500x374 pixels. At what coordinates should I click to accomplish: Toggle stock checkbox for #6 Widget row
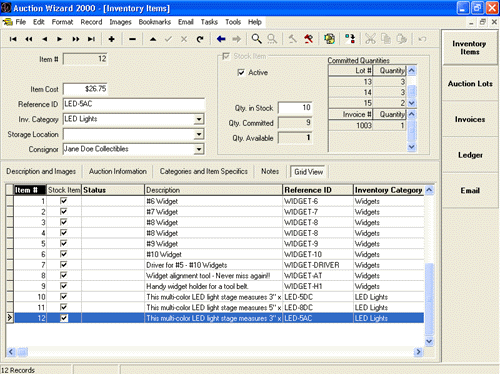pos(64,201)
